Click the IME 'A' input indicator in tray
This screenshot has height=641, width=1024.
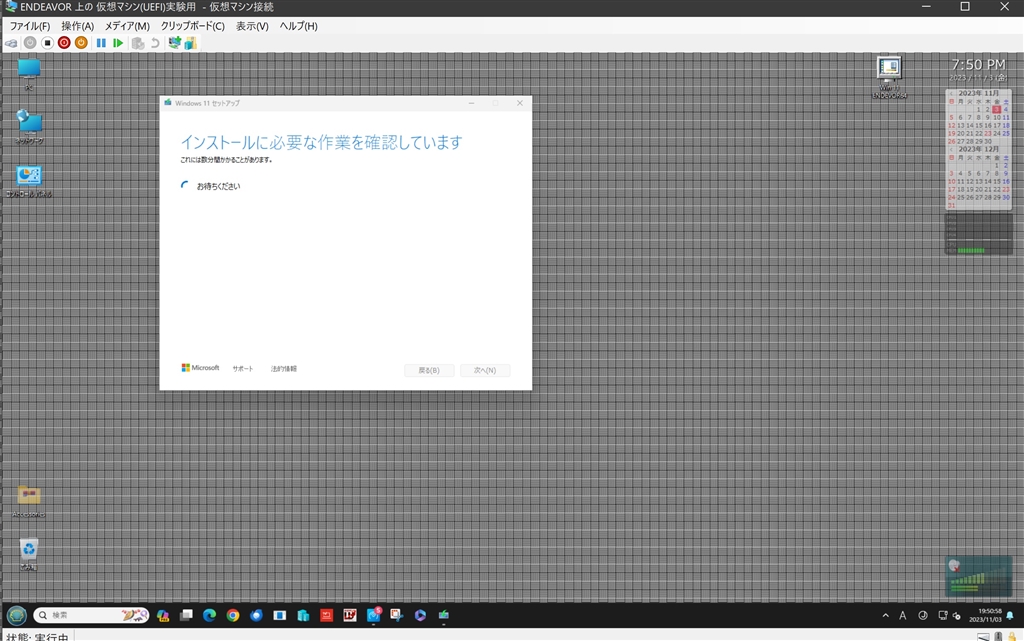click(x=903, y=615)
